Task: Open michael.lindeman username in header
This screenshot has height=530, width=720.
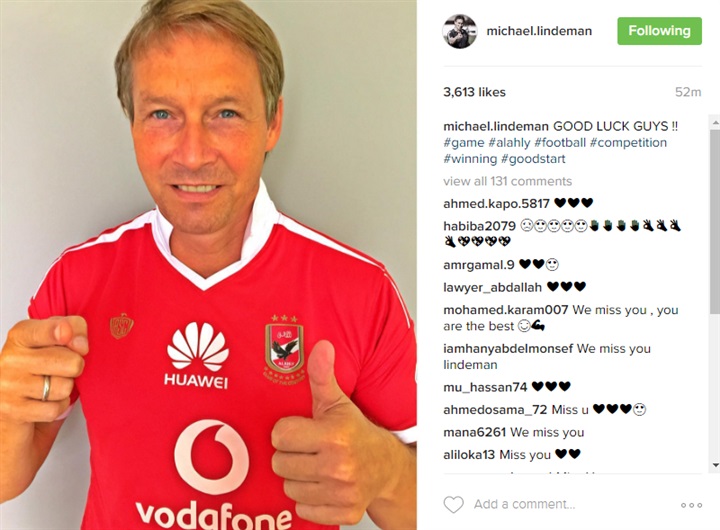Action: pos(539,31)
